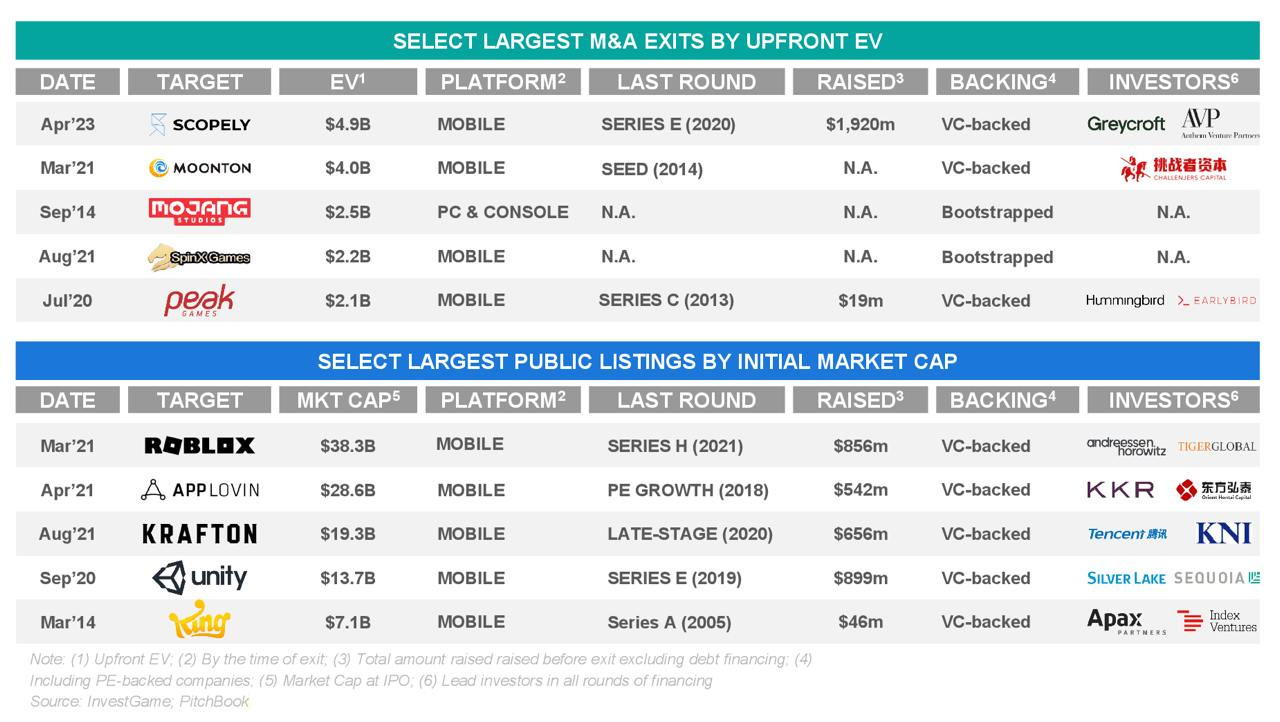Click the EV column header
1280x722 pixels.
pyautogui.click(x=347, y=82)
